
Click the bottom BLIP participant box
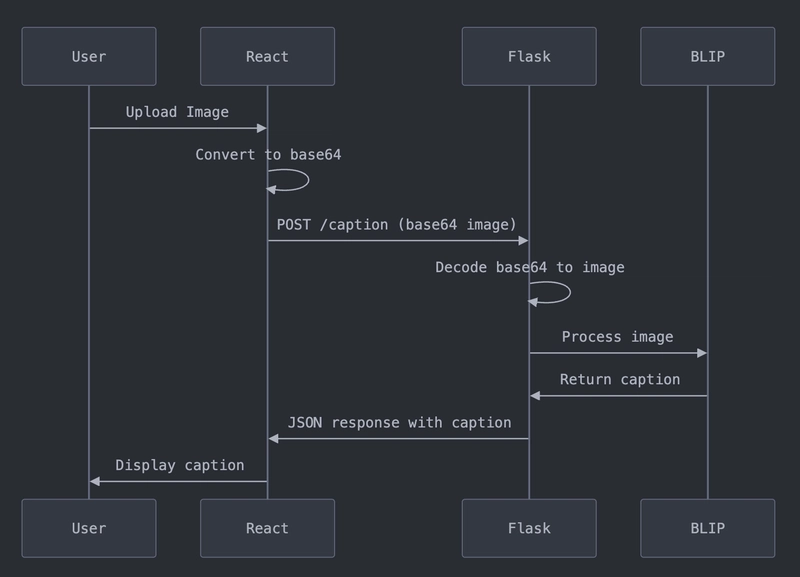708,528
